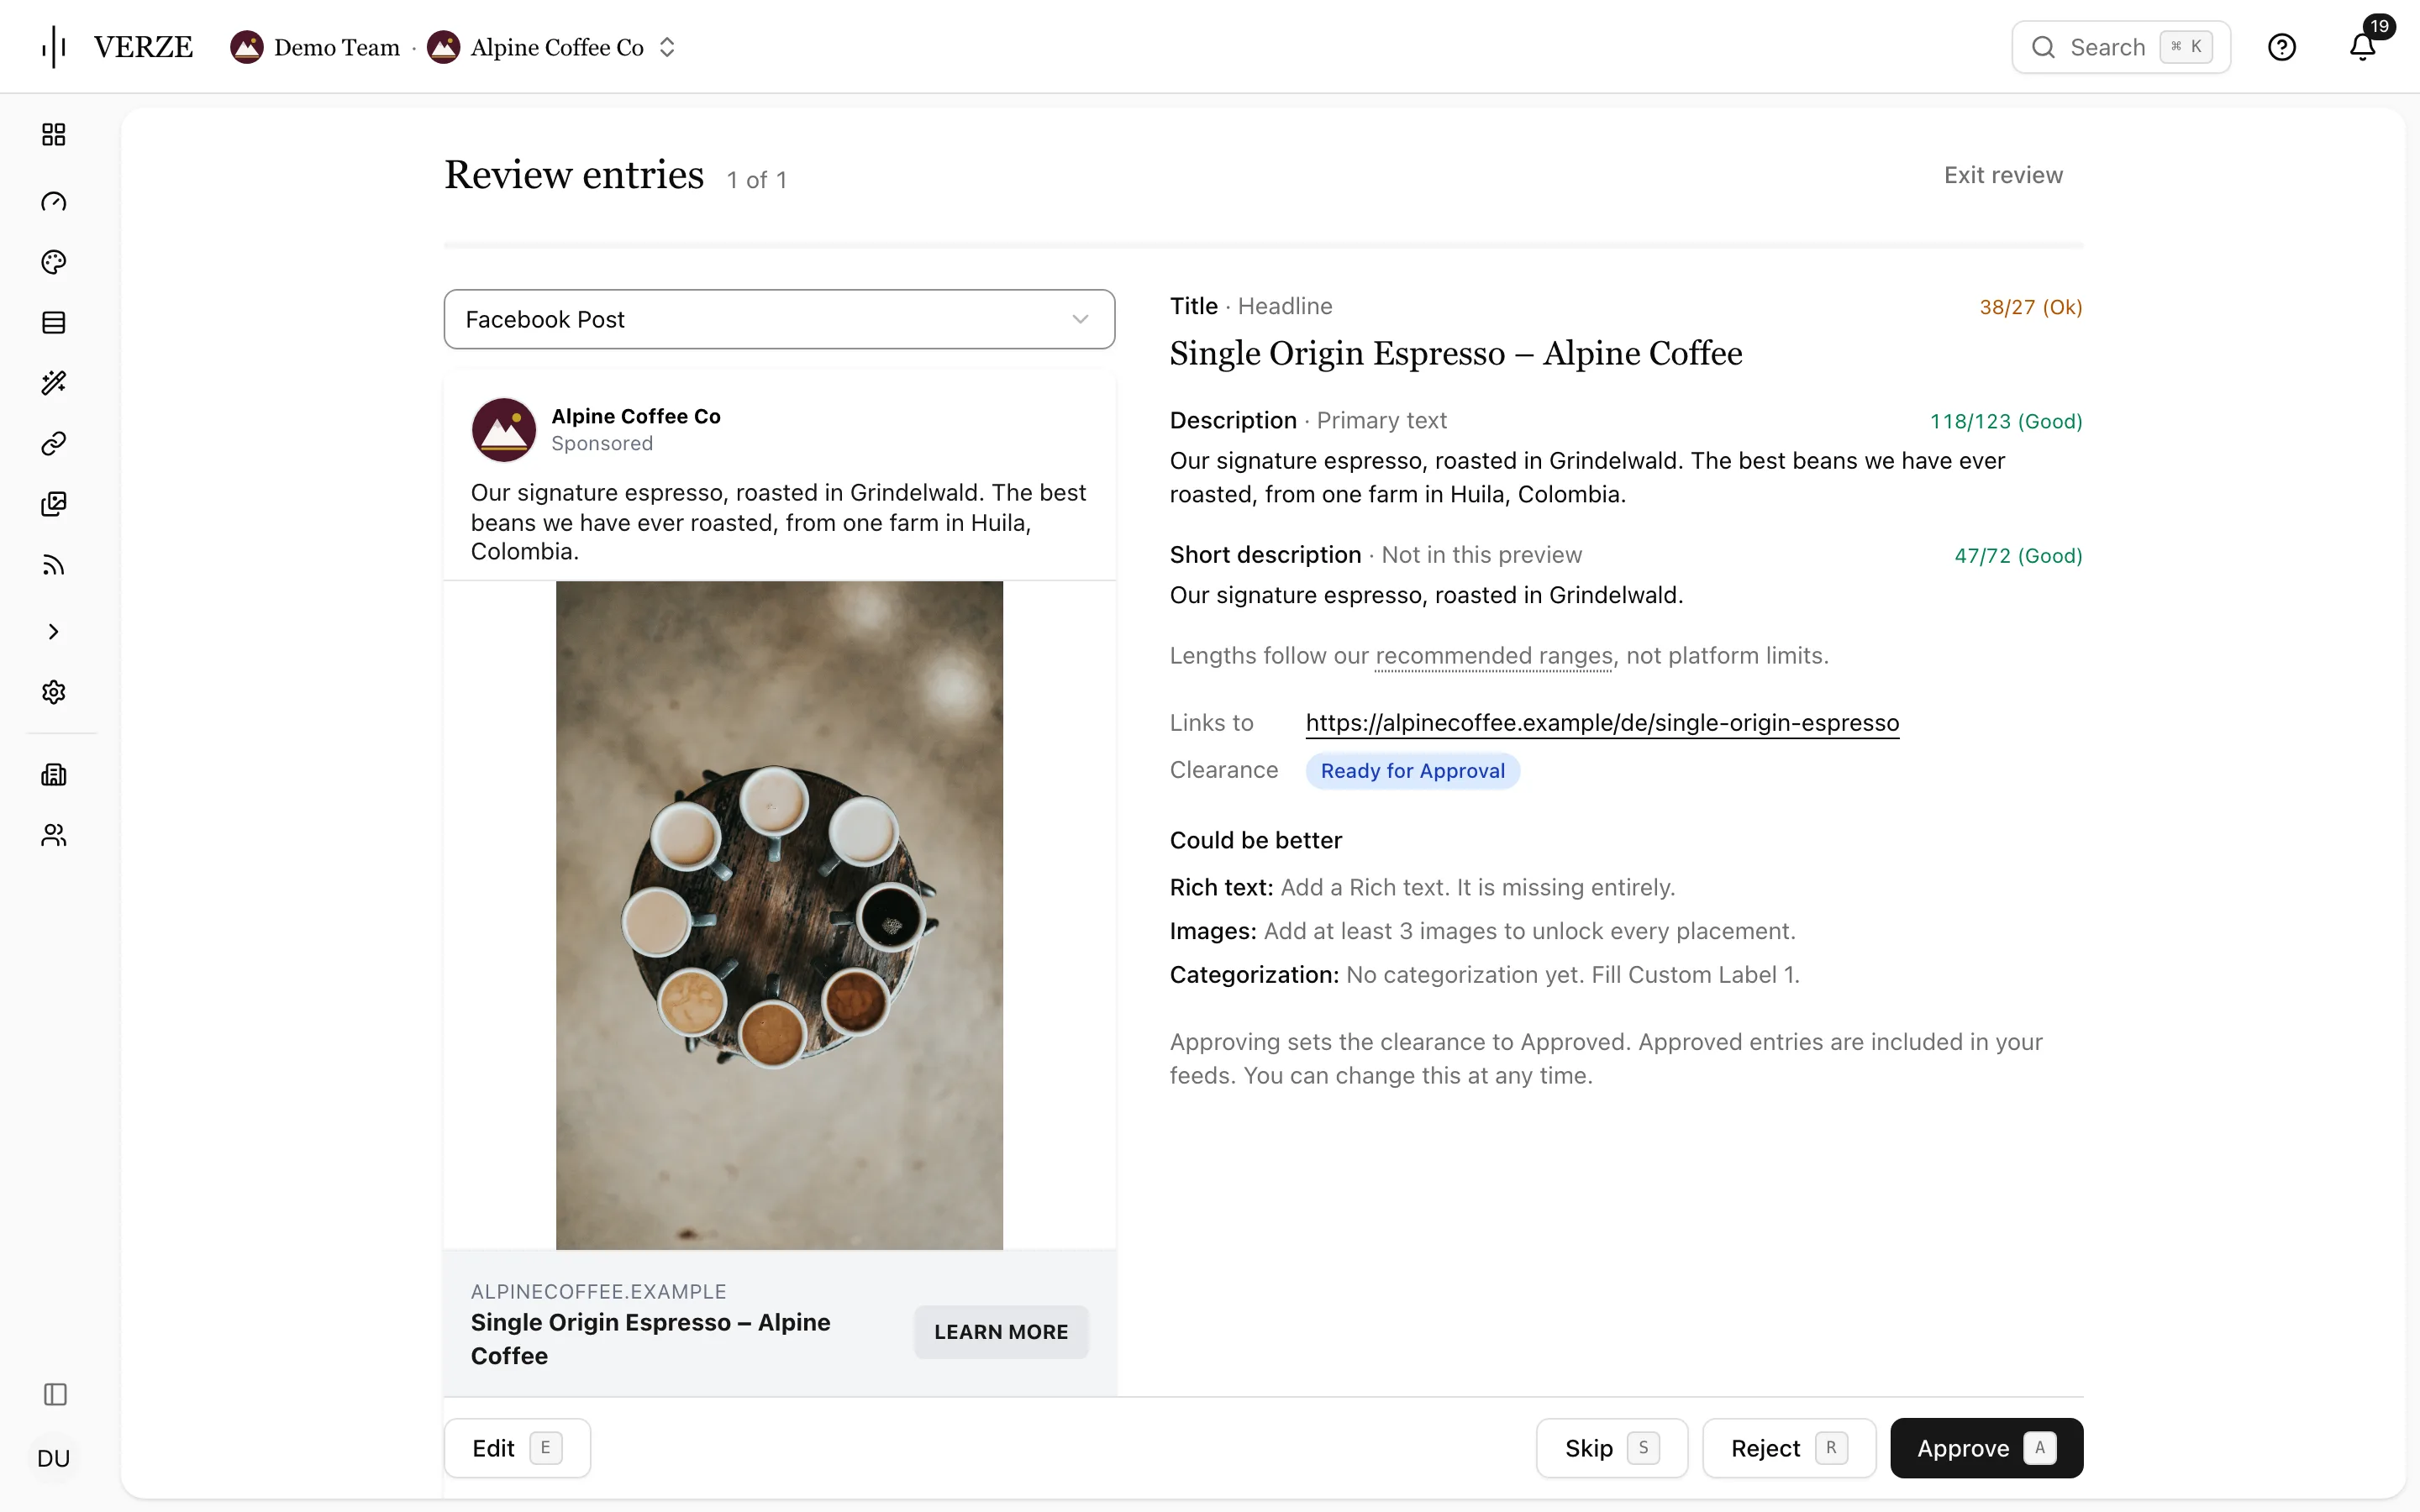
Task: Click the '118/123 (Good)' description length indicator
Action: 2006,421
